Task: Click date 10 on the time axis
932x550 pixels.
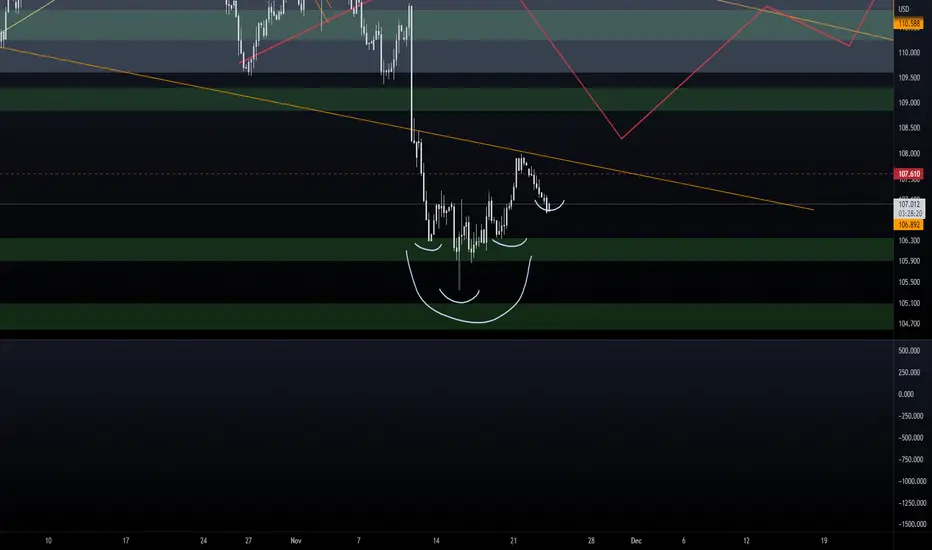Action: pos(48,540)
